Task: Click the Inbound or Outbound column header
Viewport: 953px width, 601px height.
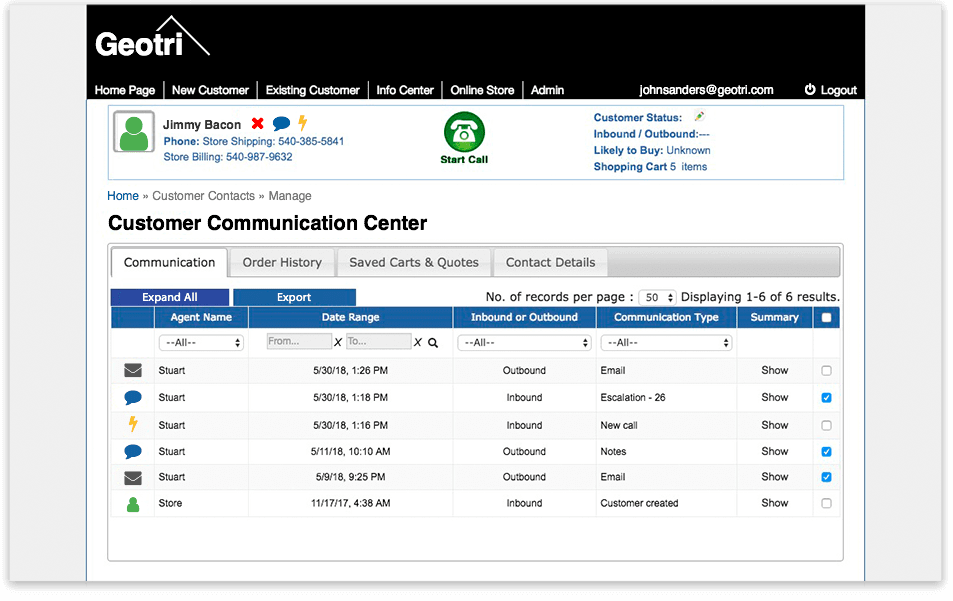Action: 524,317
